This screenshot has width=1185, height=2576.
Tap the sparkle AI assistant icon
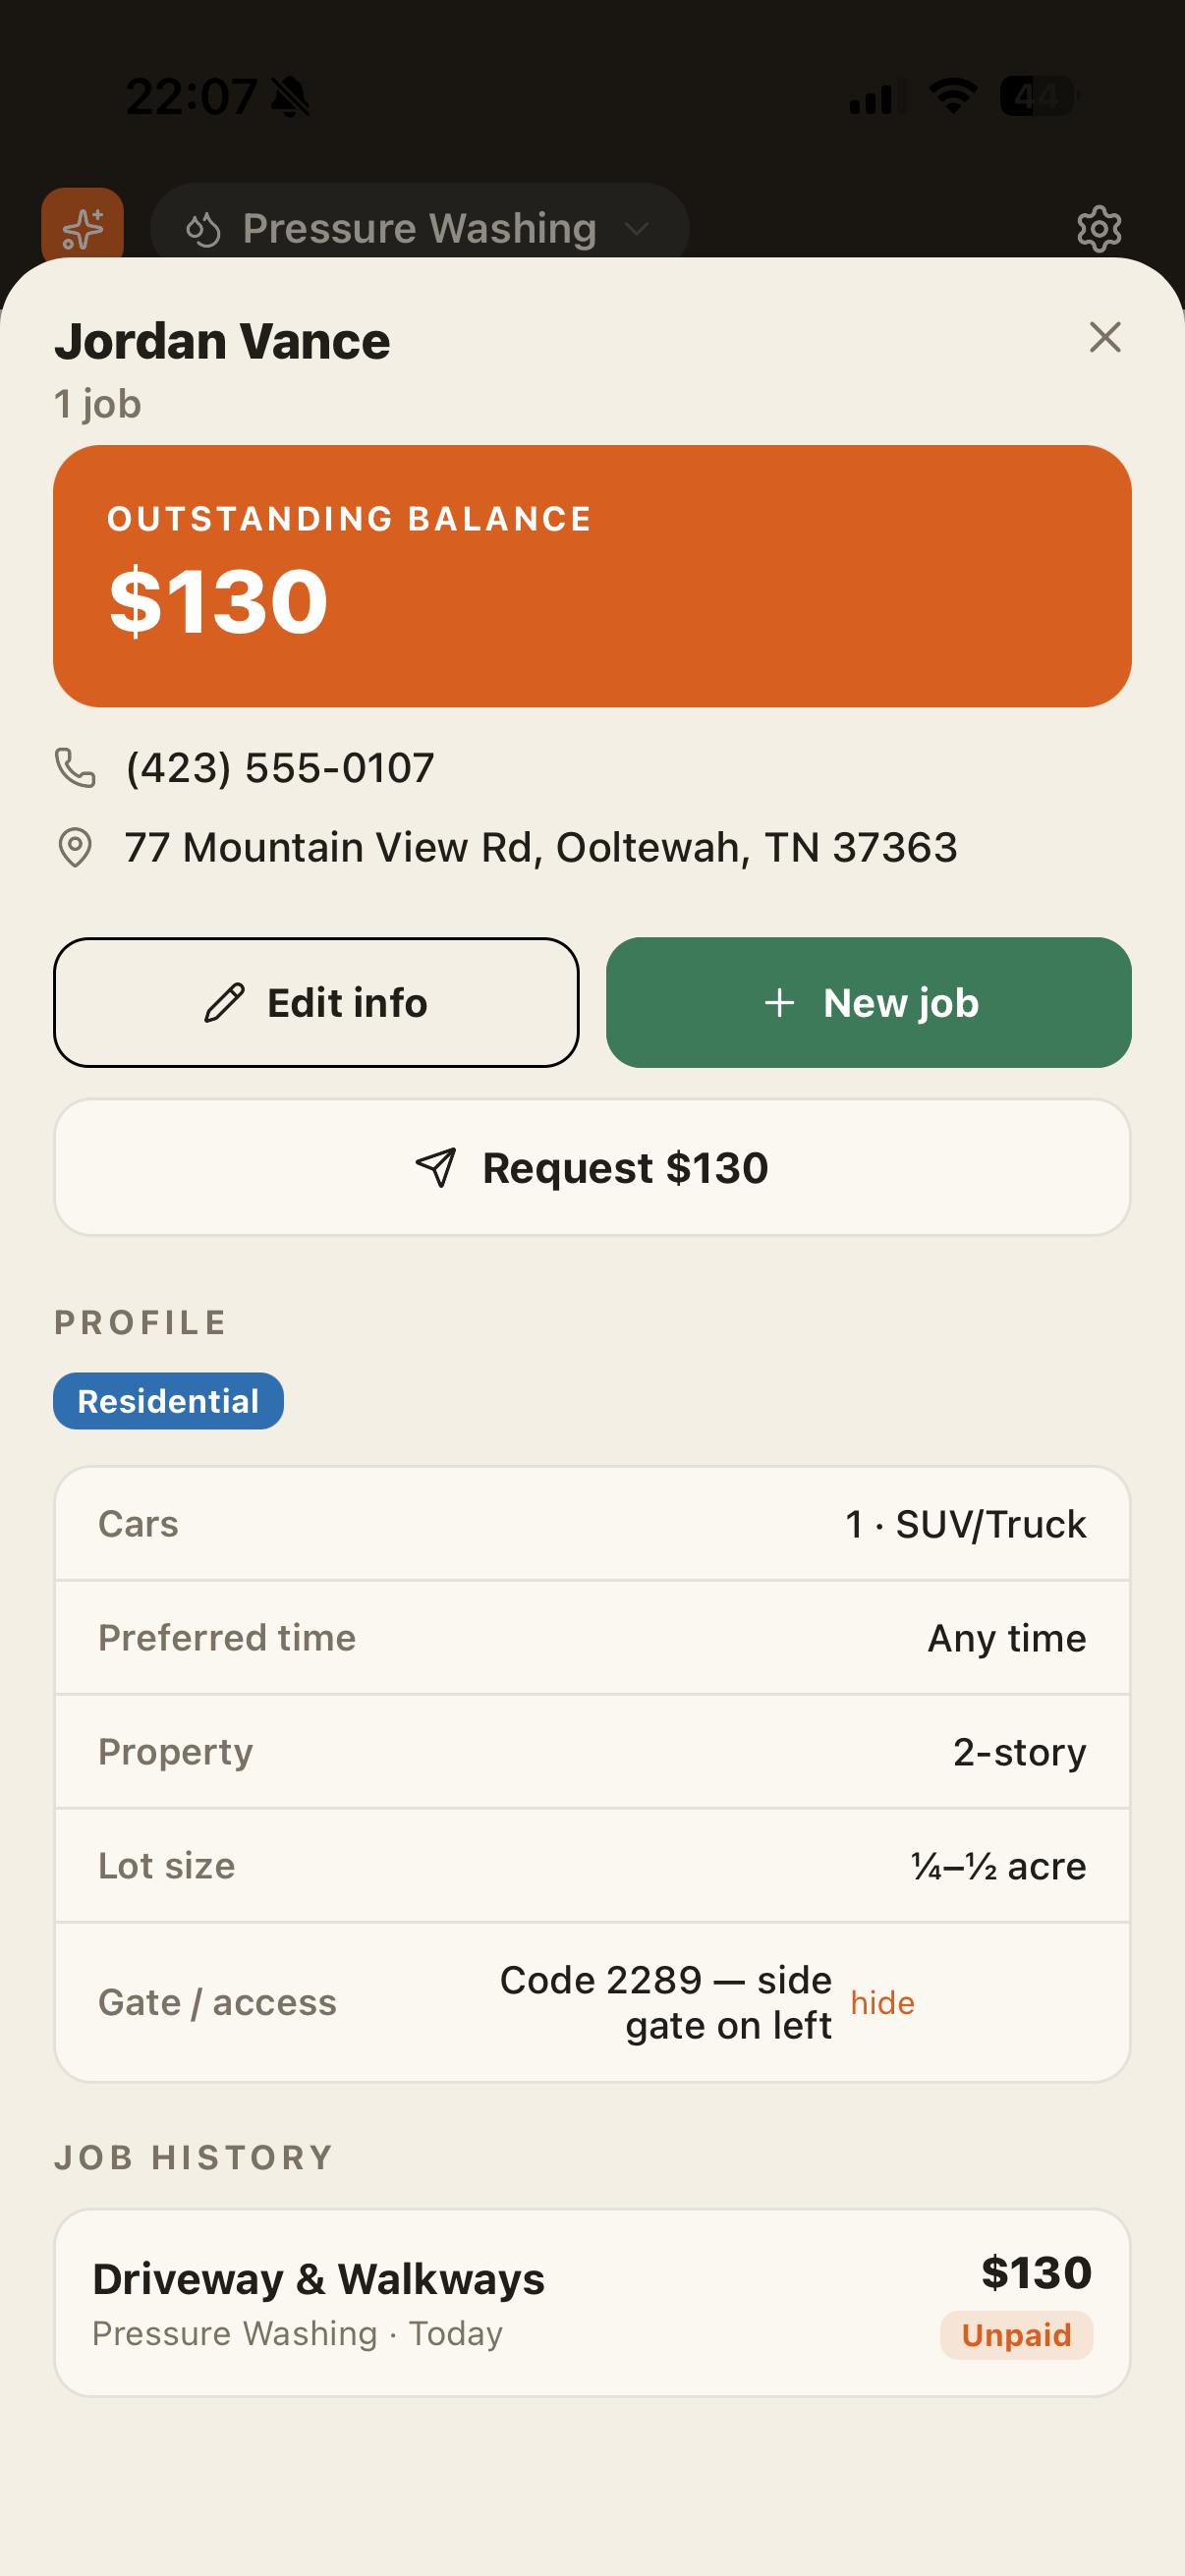pos(82,226)
